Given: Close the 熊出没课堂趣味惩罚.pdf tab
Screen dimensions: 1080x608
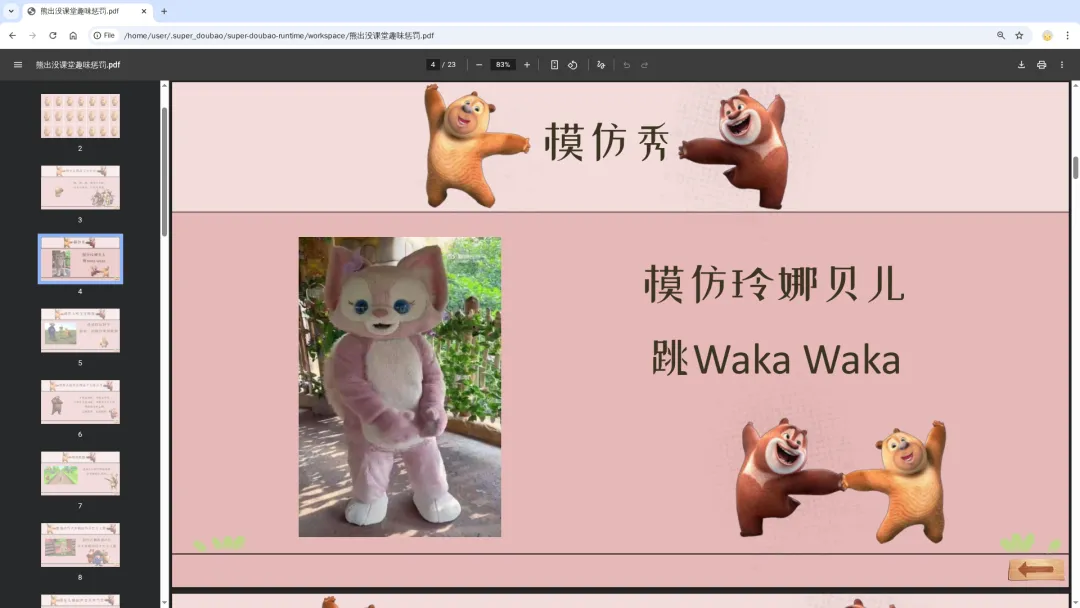Looking at the screenshot, I should [x=143, y=11].
